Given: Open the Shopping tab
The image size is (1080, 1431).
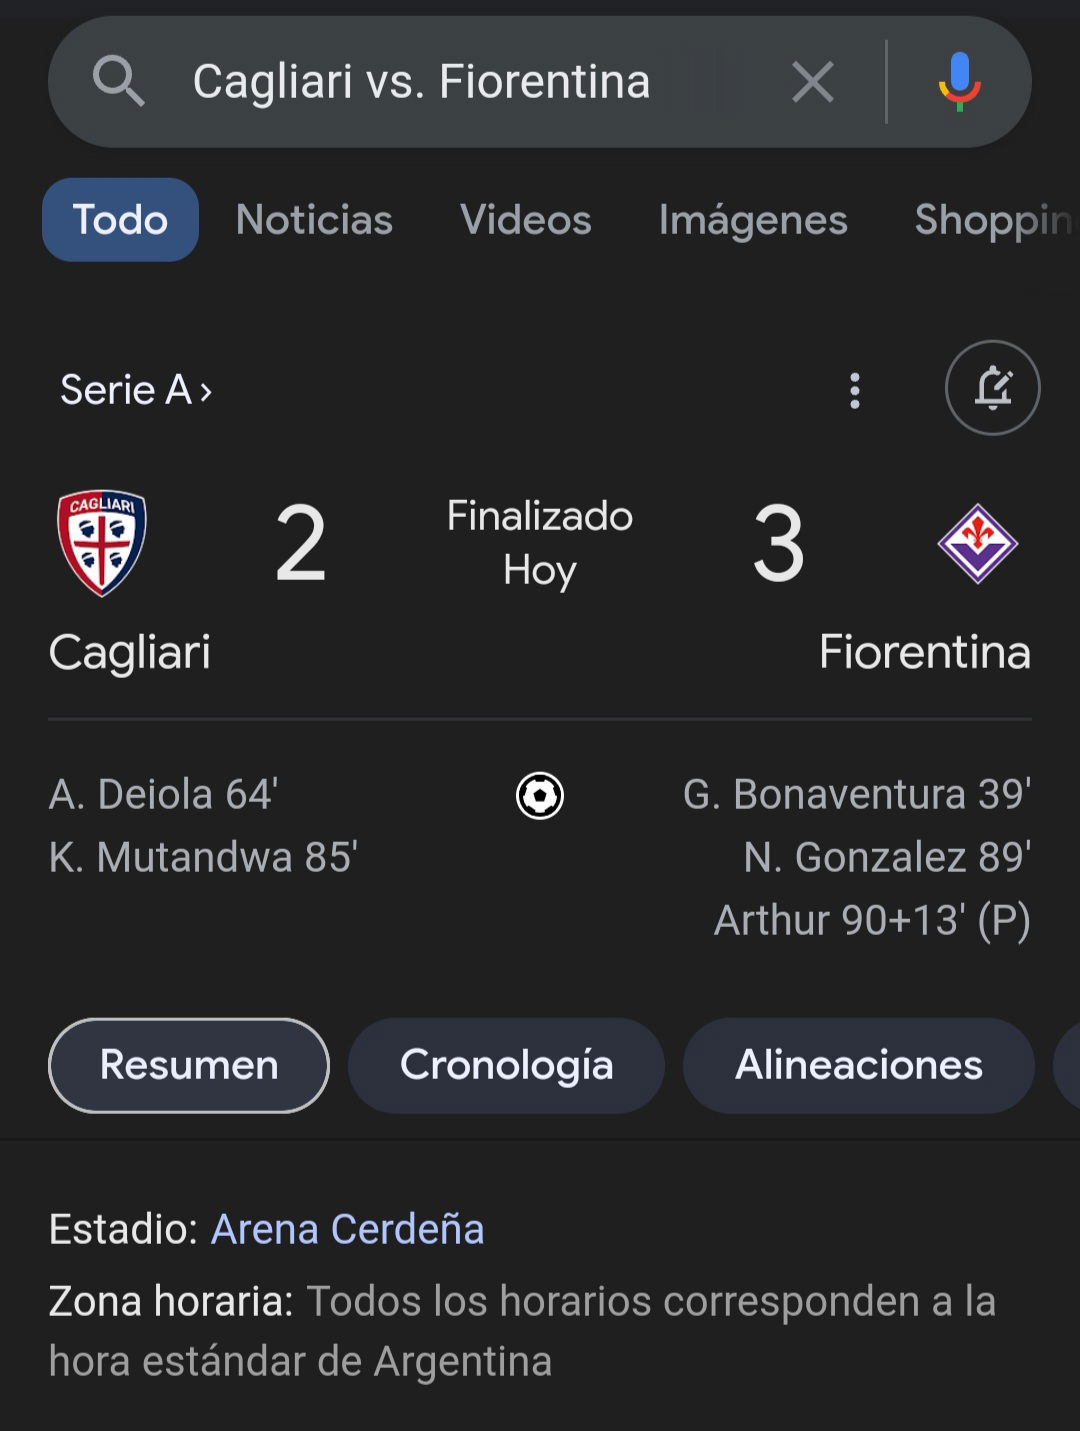Looking at the screenshot, I should [996, 220].
